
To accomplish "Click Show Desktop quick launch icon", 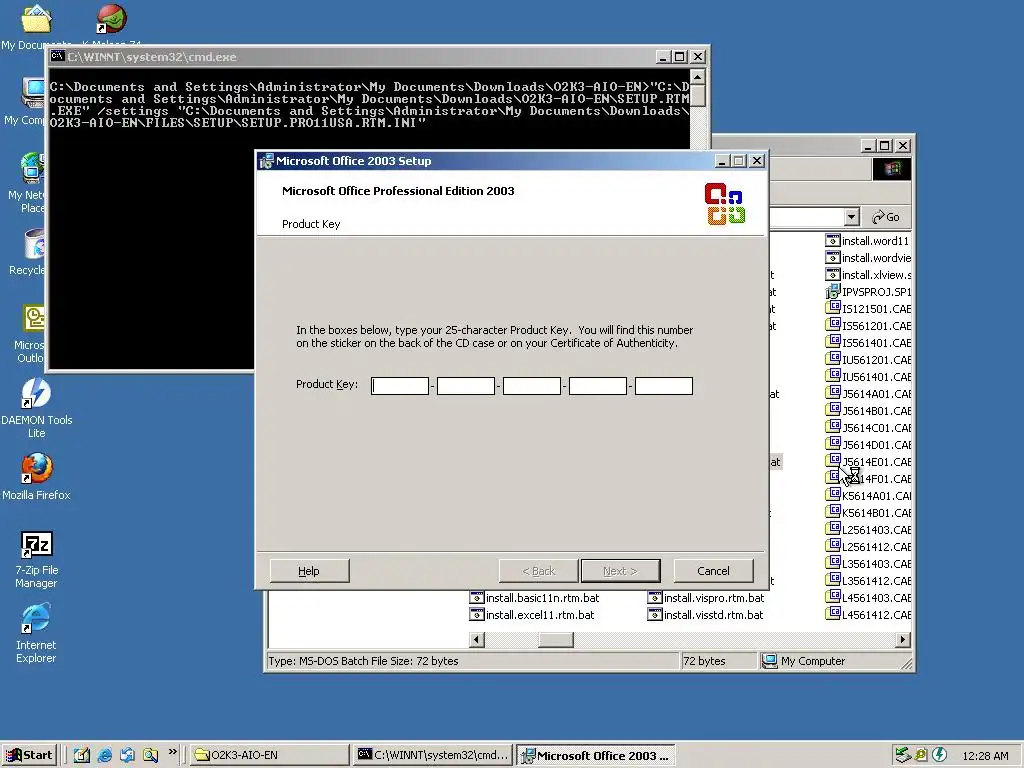I will pos(82,755).
